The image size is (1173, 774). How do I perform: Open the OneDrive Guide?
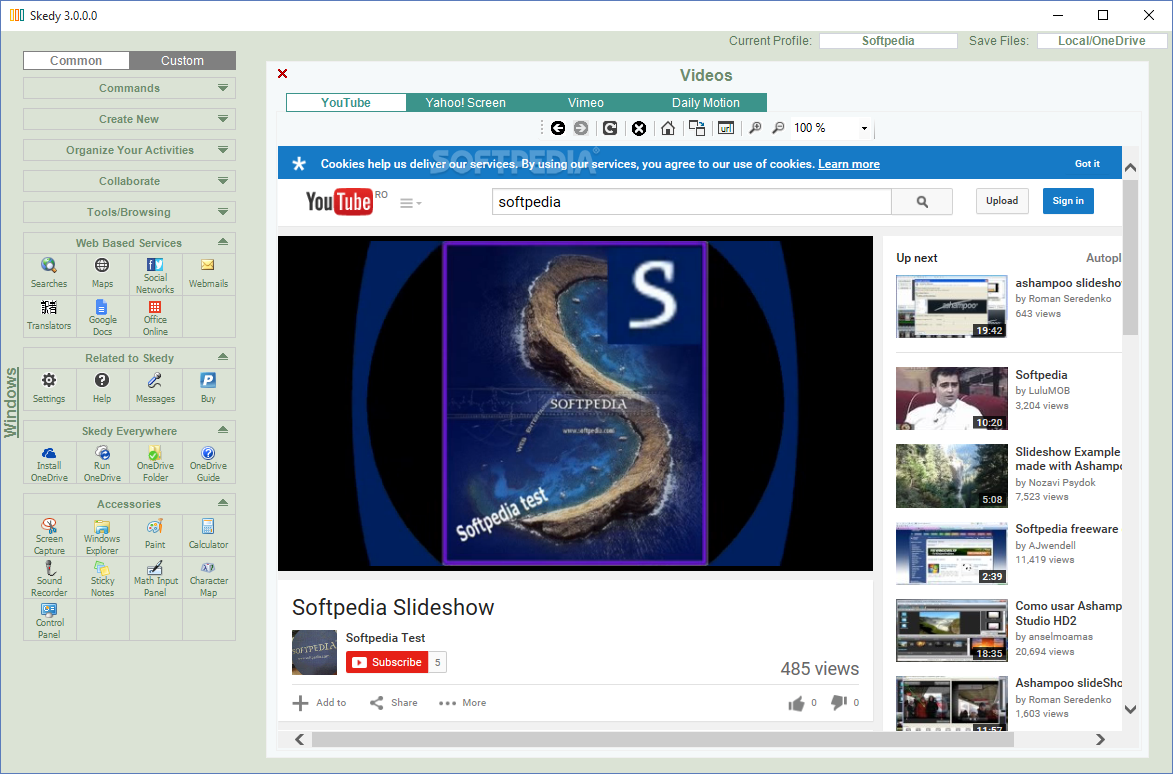(209, 463)
